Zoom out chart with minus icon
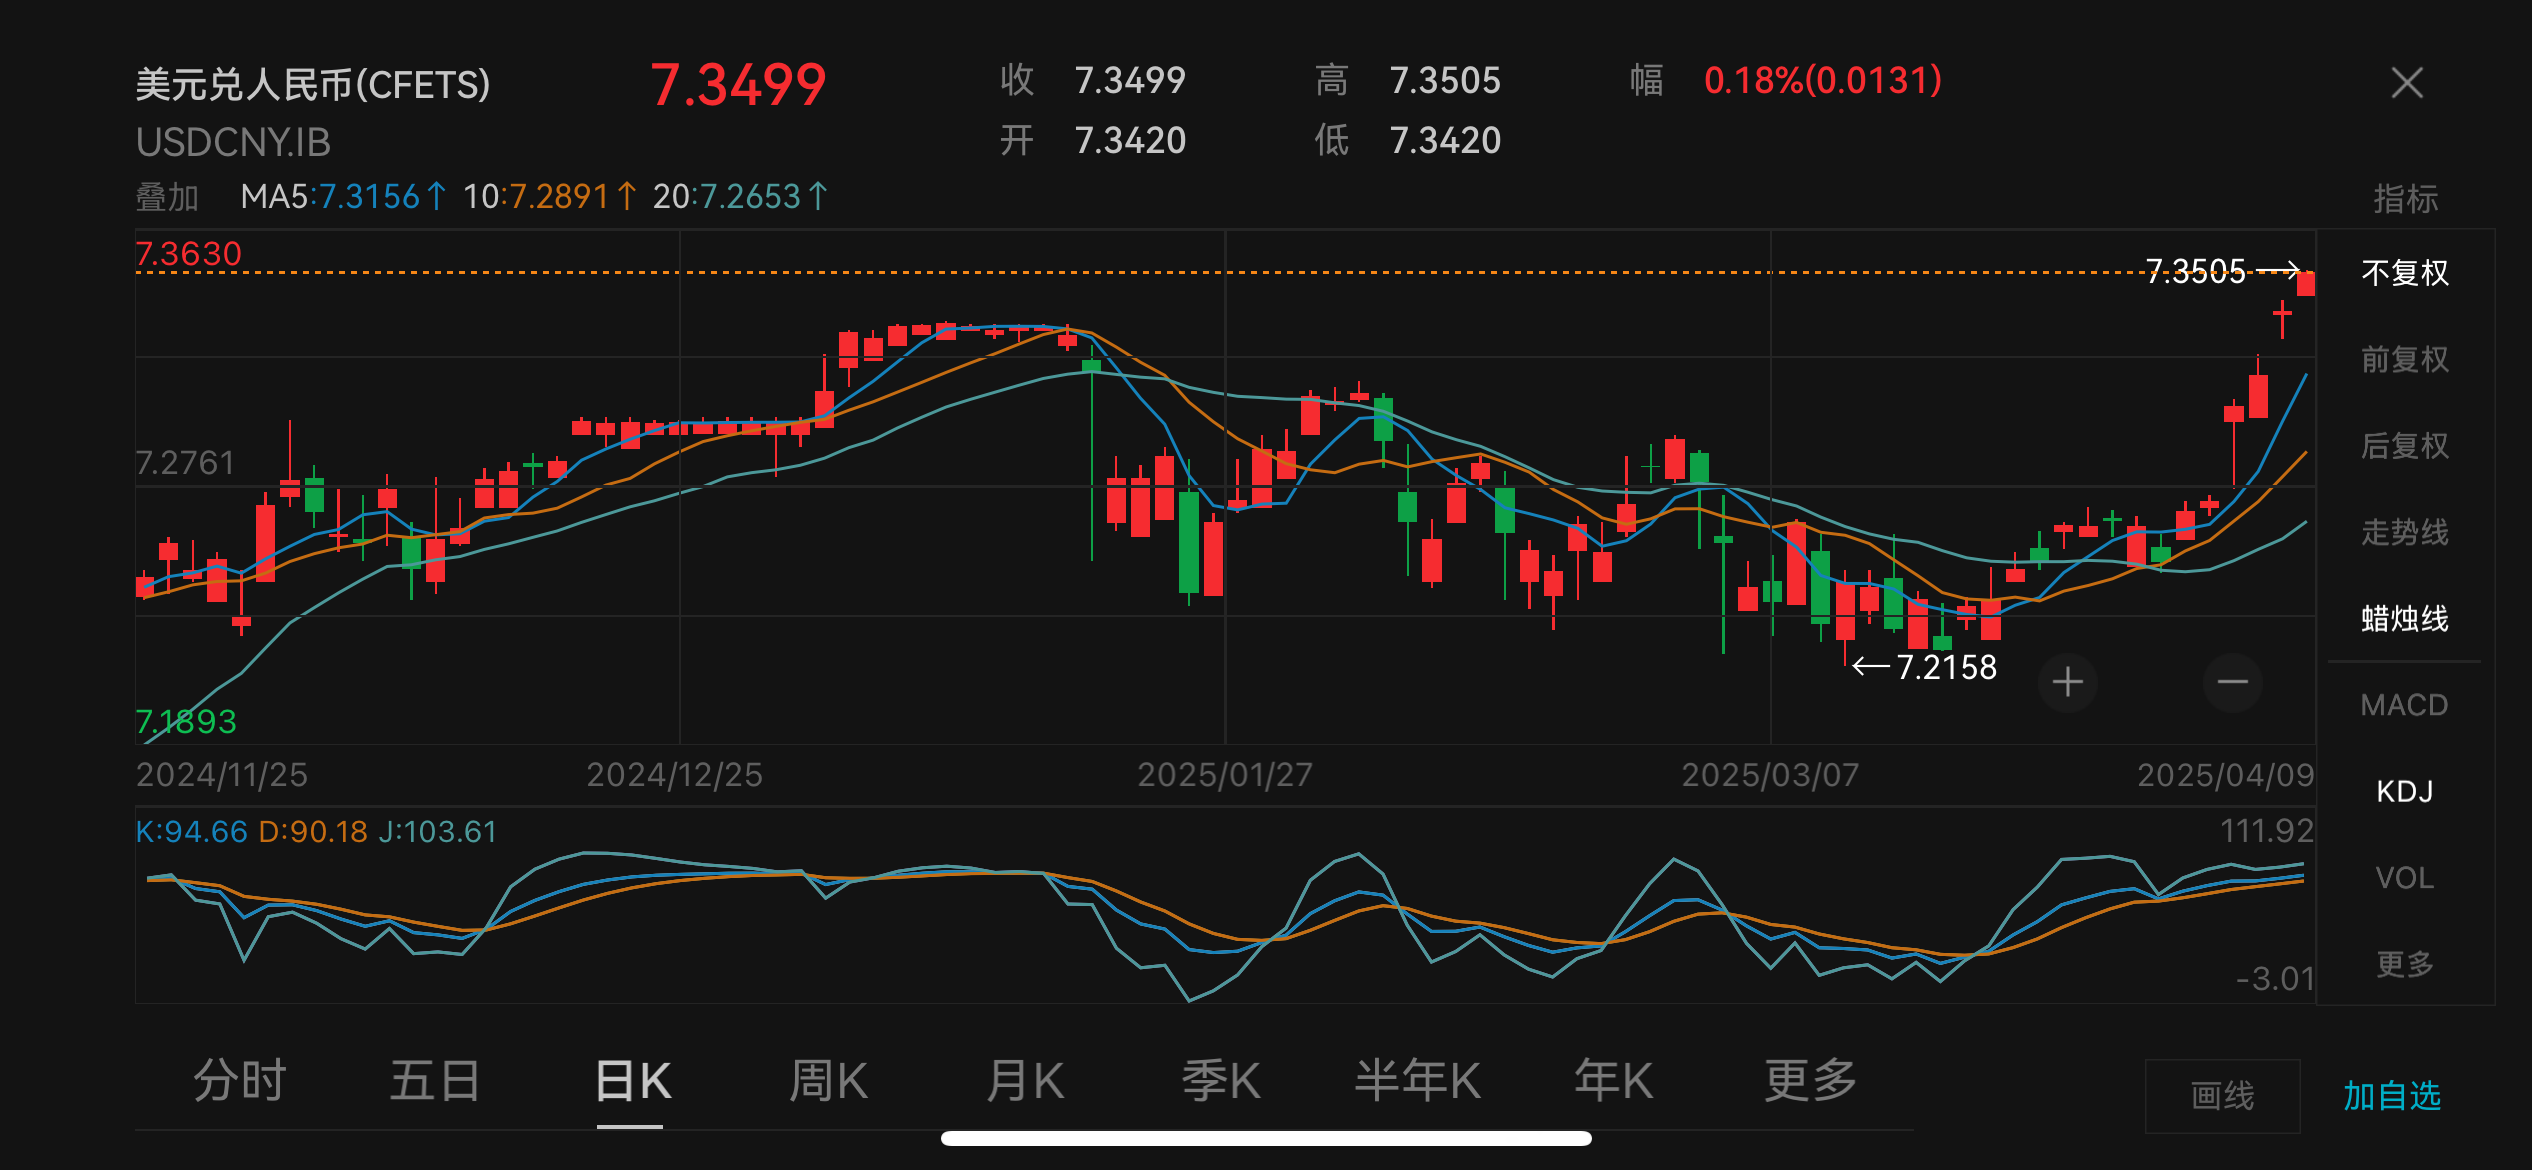Viewport: 2532px width, 1170px height. pyautogui.click(x=2232, y=683)
